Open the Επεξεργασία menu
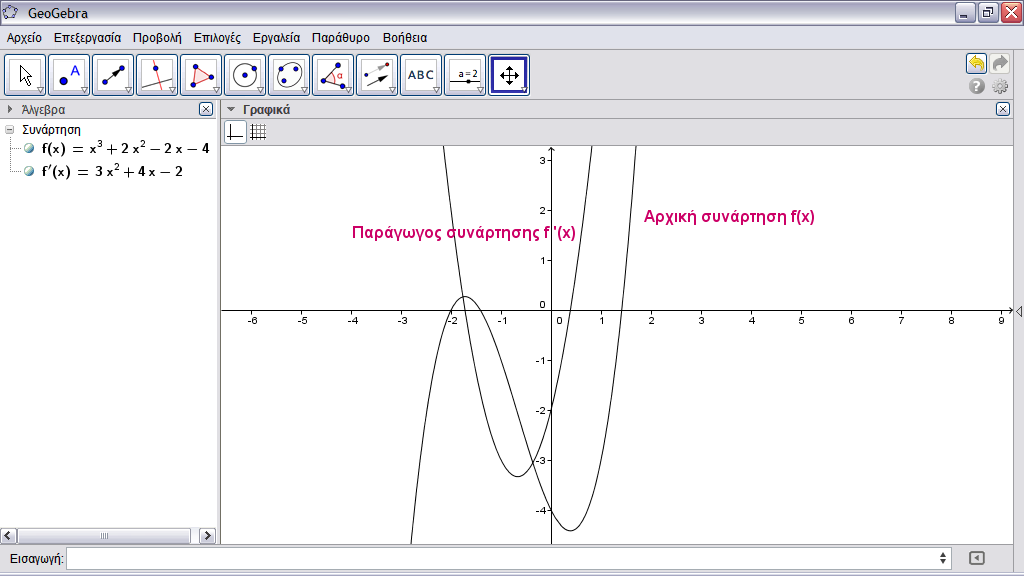The image size is (1024, 576). tap(88, 38)
